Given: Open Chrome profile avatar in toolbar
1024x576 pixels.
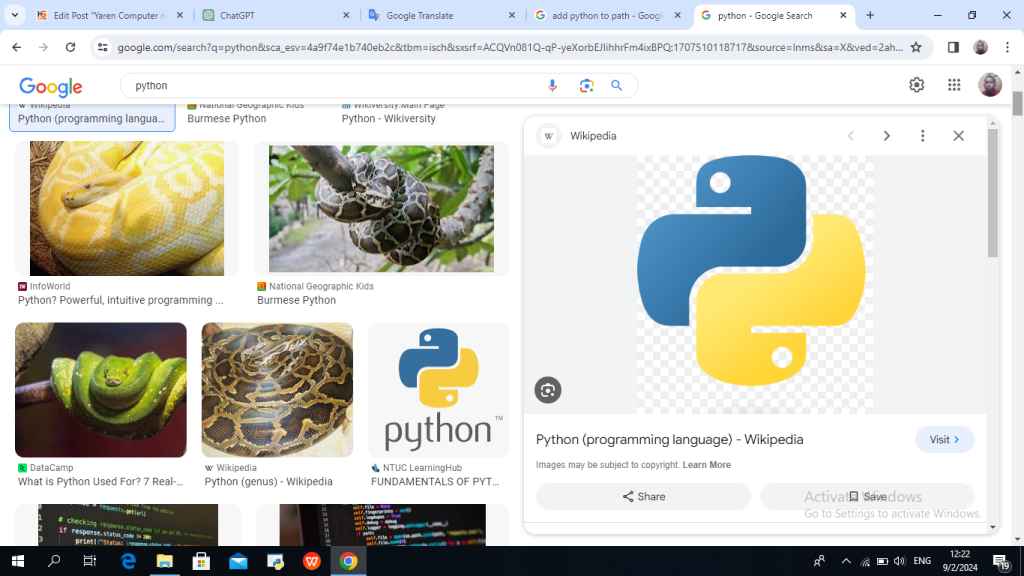Looking at the screenshot, I should [x=980, y=47].
